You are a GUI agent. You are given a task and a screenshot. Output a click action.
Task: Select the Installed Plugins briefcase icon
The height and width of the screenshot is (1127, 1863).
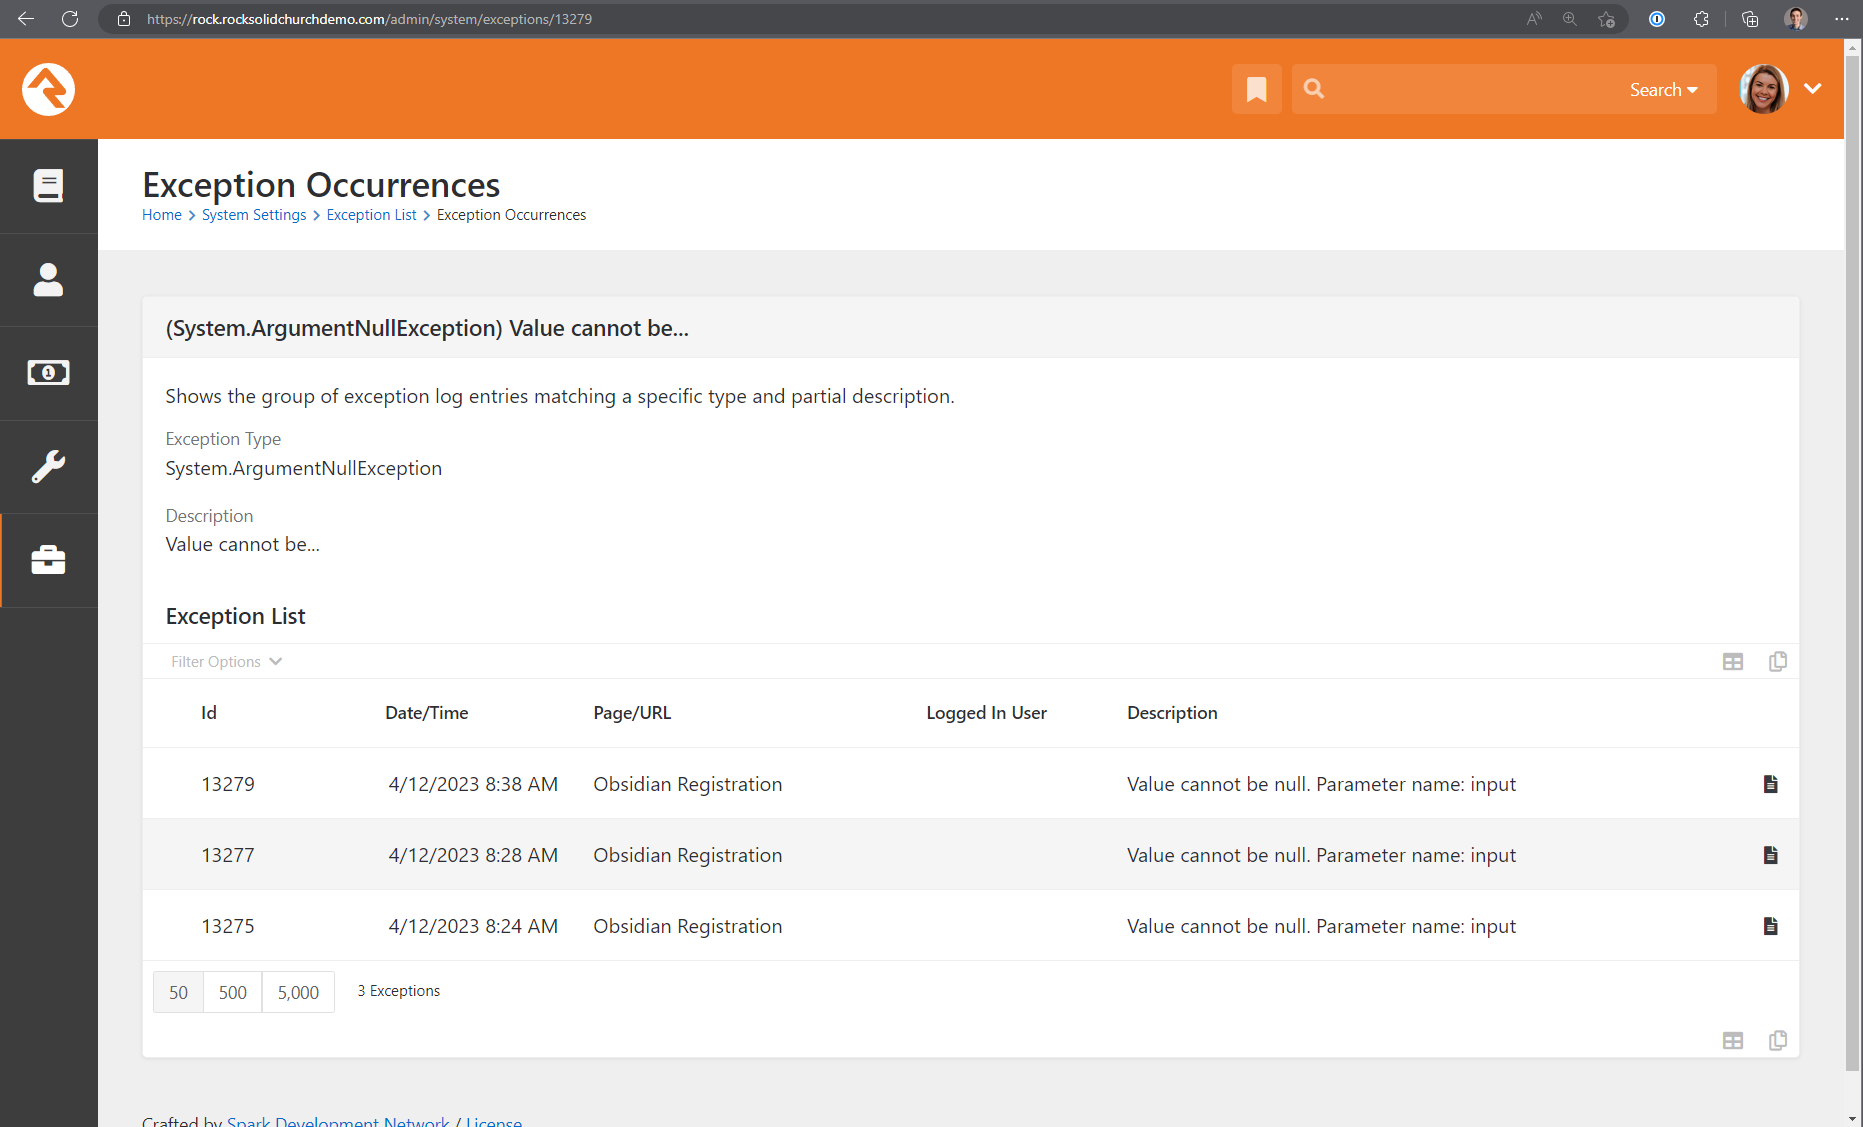pyautogui.click(x=49, y=560)
